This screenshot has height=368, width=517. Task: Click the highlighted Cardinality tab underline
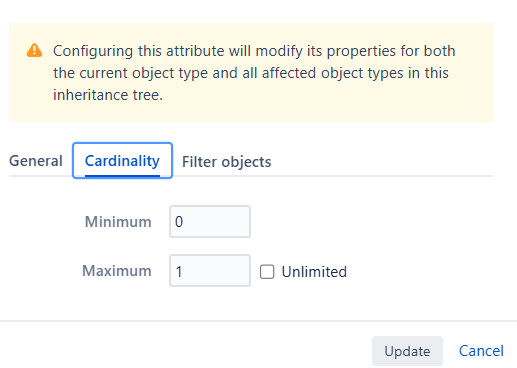122,175
